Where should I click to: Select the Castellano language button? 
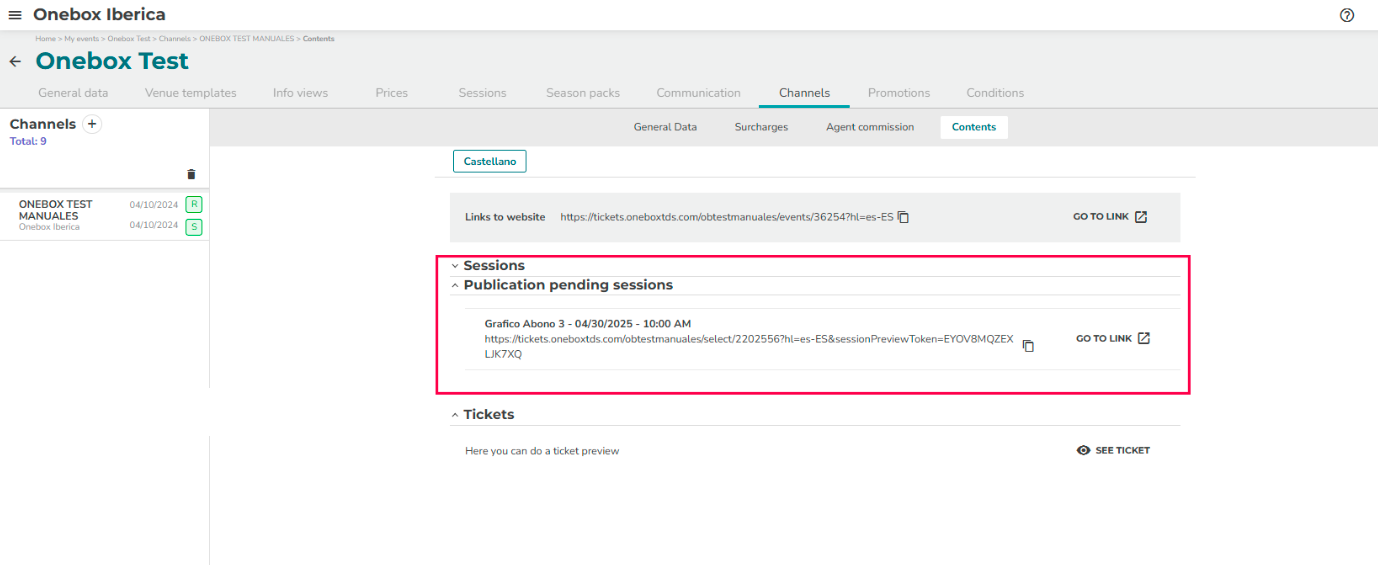click(489, 161)
